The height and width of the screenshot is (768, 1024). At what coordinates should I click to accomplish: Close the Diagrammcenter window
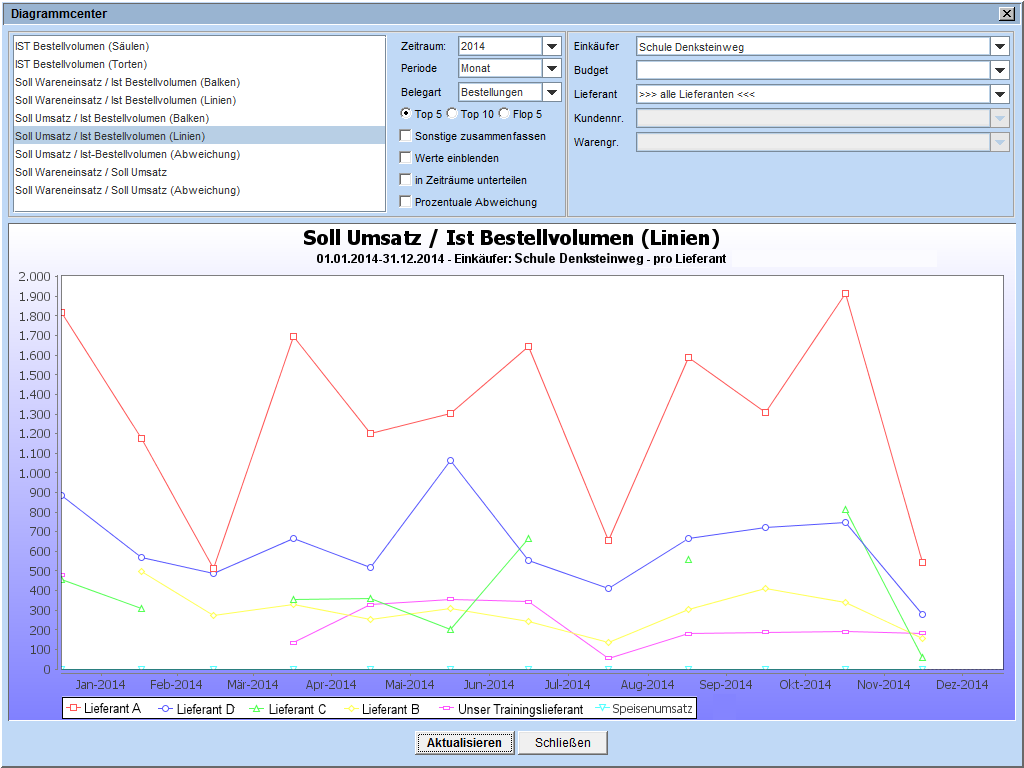[x=1006, y=13]
